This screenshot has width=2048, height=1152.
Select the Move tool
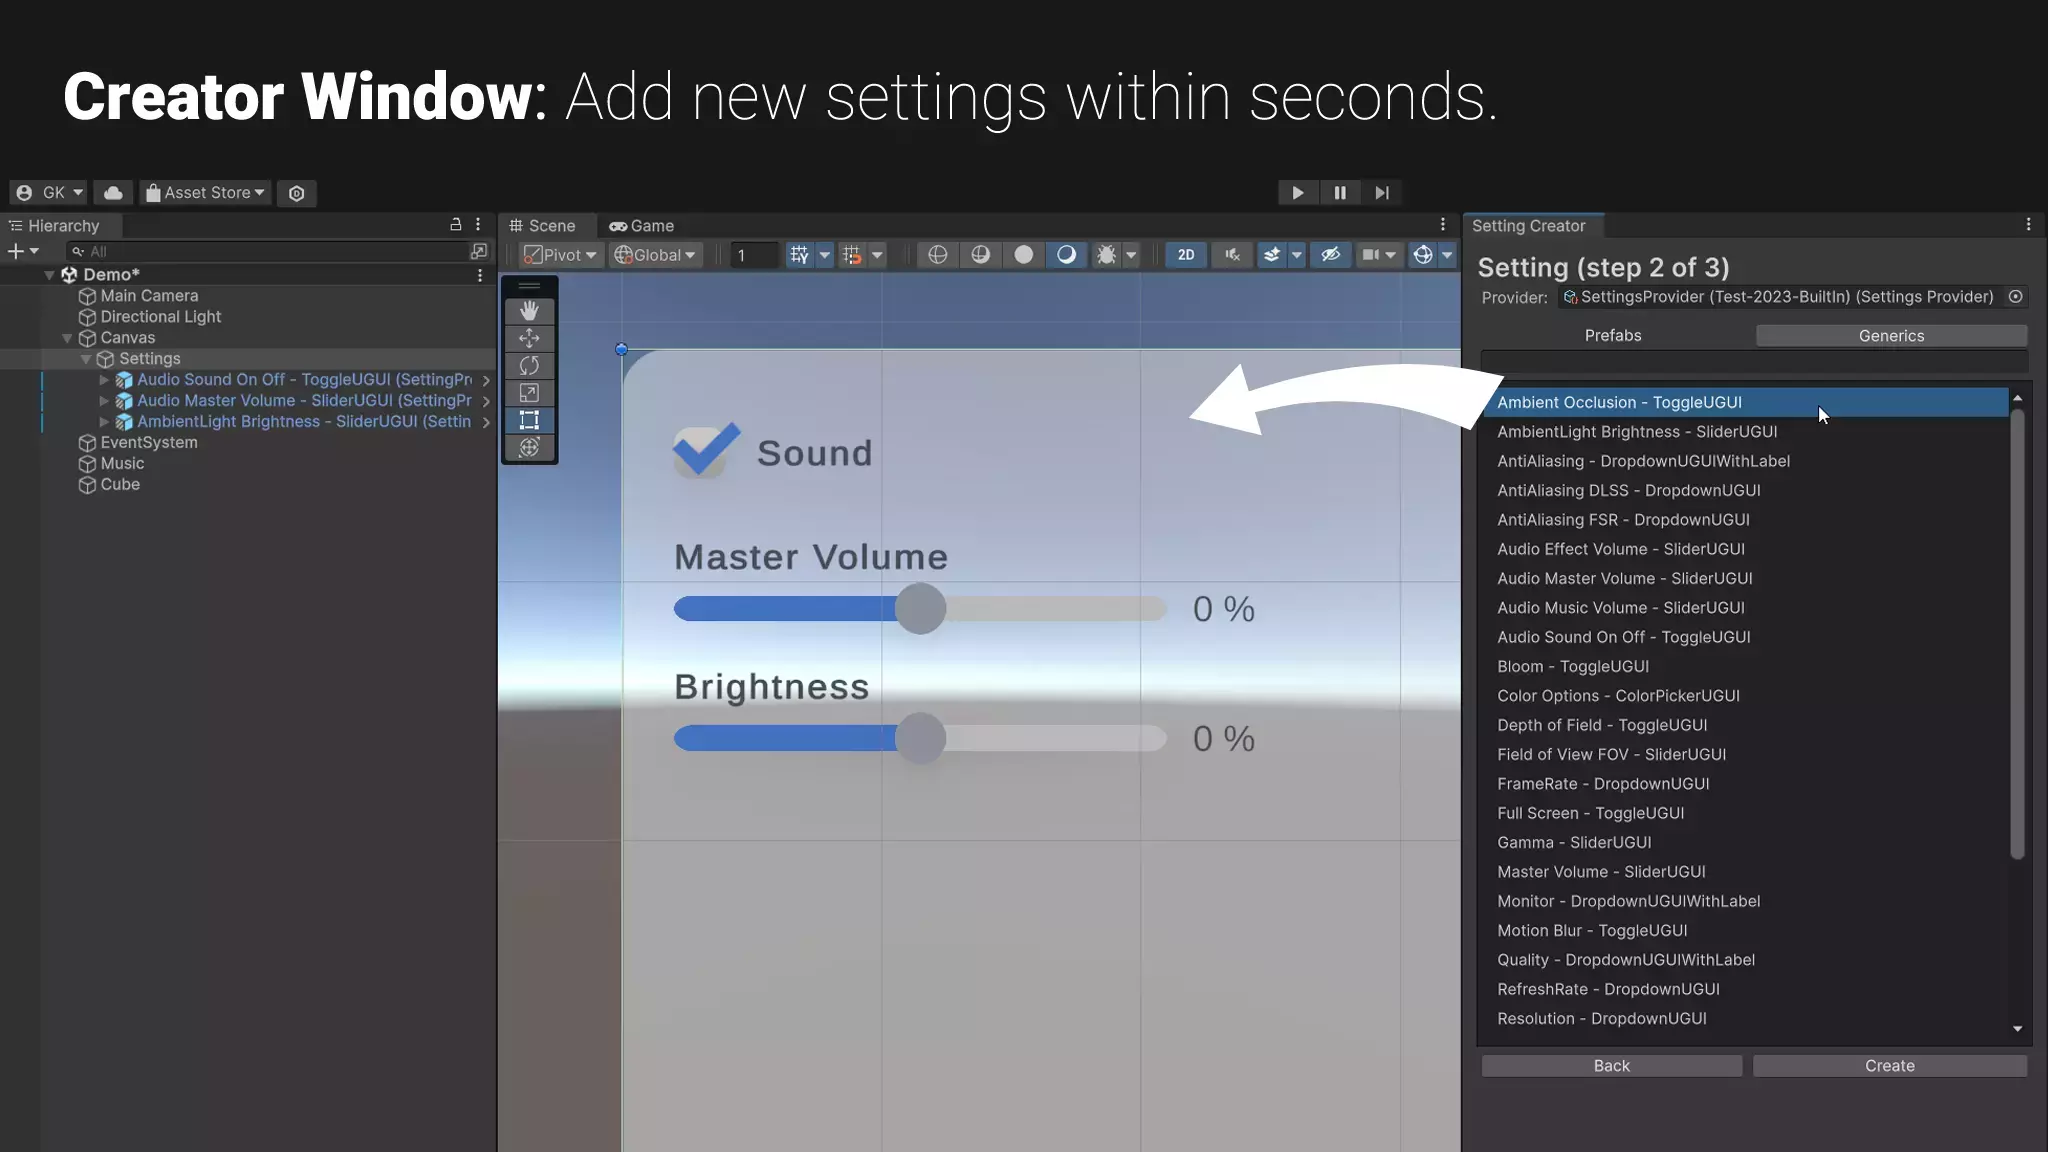click(x=529, y=338)
